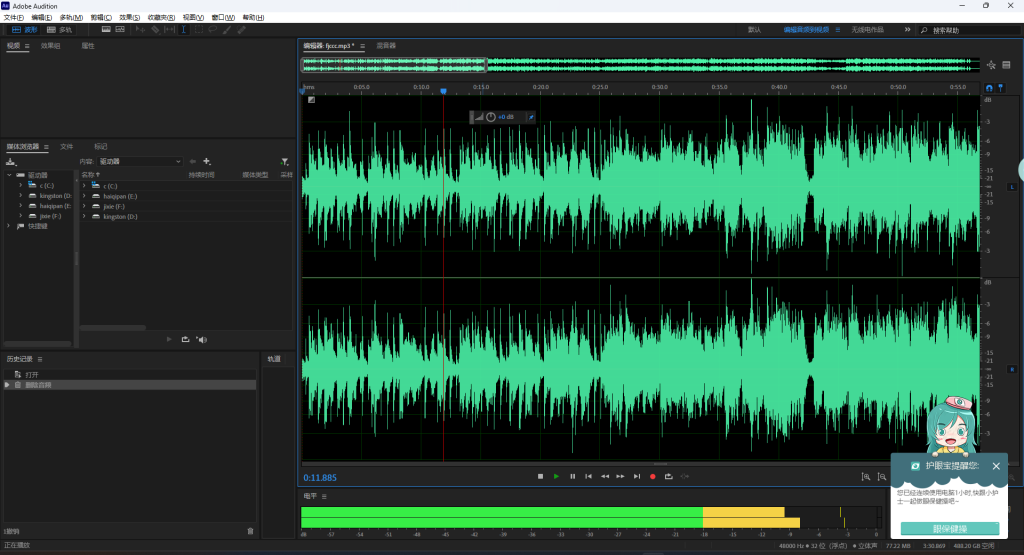1024x555 pixels.
Task: Click the add shortcut plus icon
Action: click(x=207, y=161)
